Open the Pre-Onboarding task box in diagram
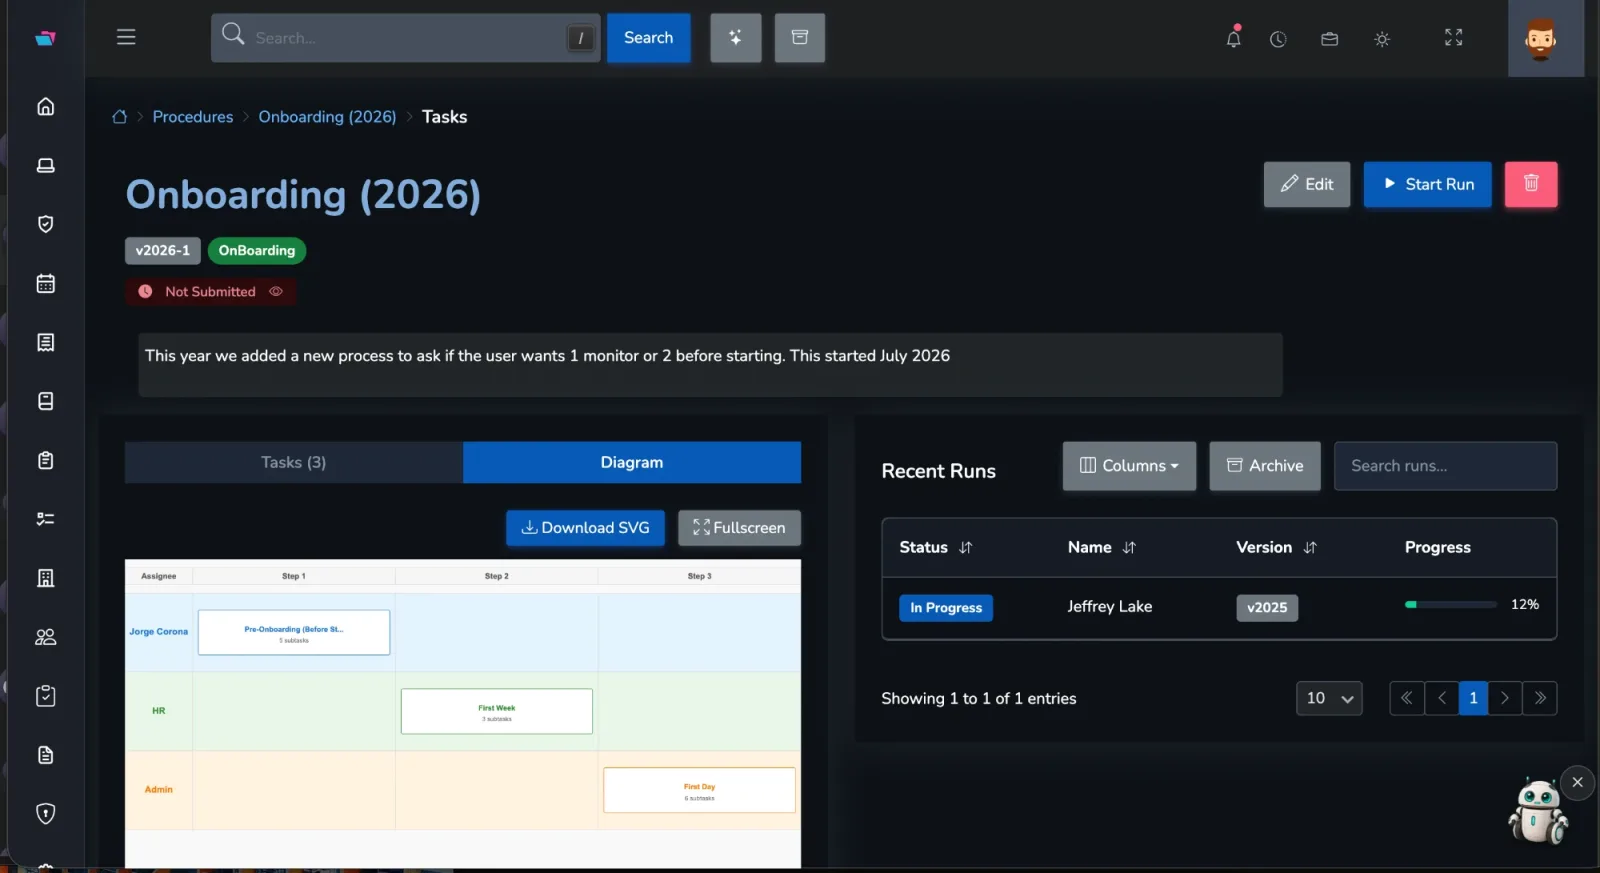1600x873 pixels. [x=294, y=632]
